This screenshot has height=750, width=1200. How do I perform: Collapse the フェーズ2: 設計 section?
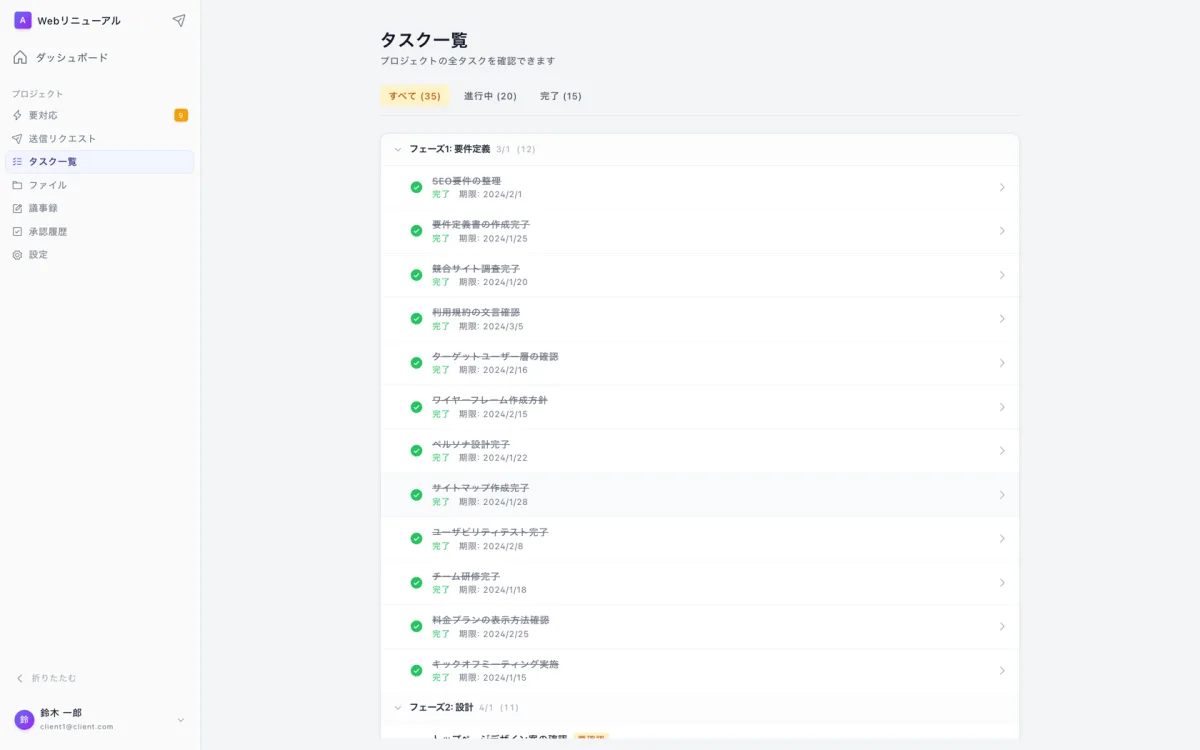[x=398, y=707]
